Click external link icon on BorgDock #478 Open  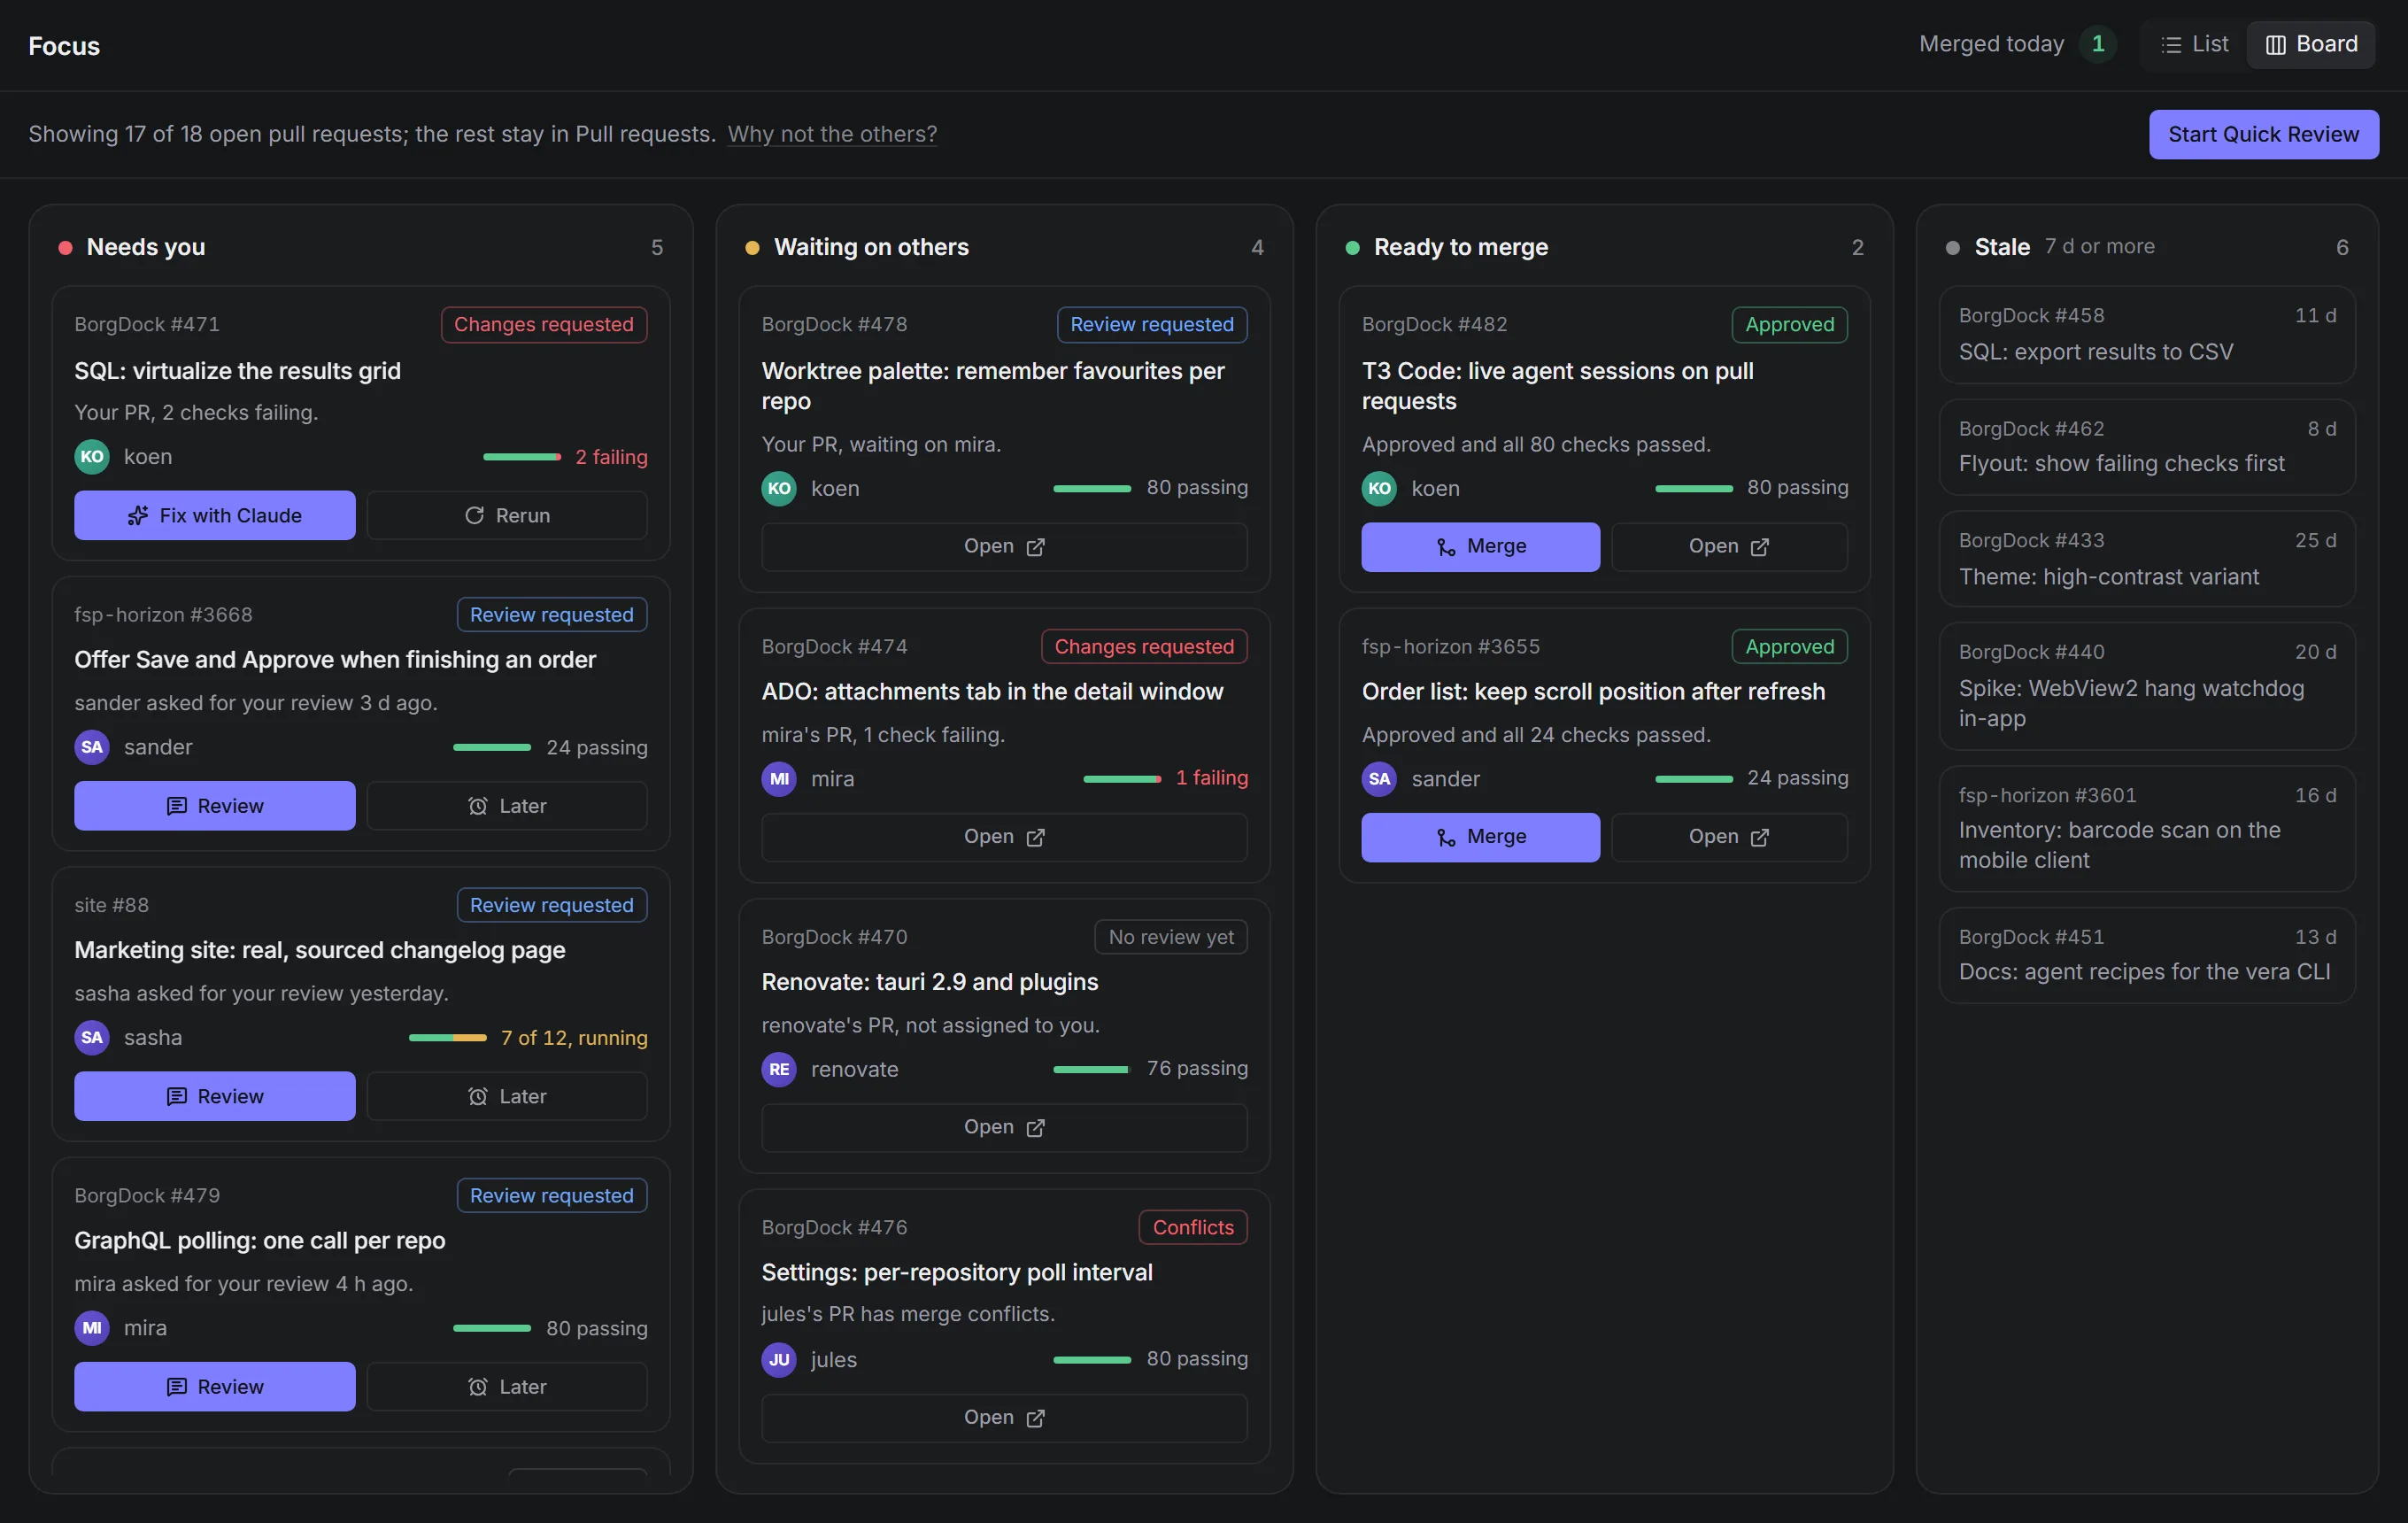[1035, 547]
